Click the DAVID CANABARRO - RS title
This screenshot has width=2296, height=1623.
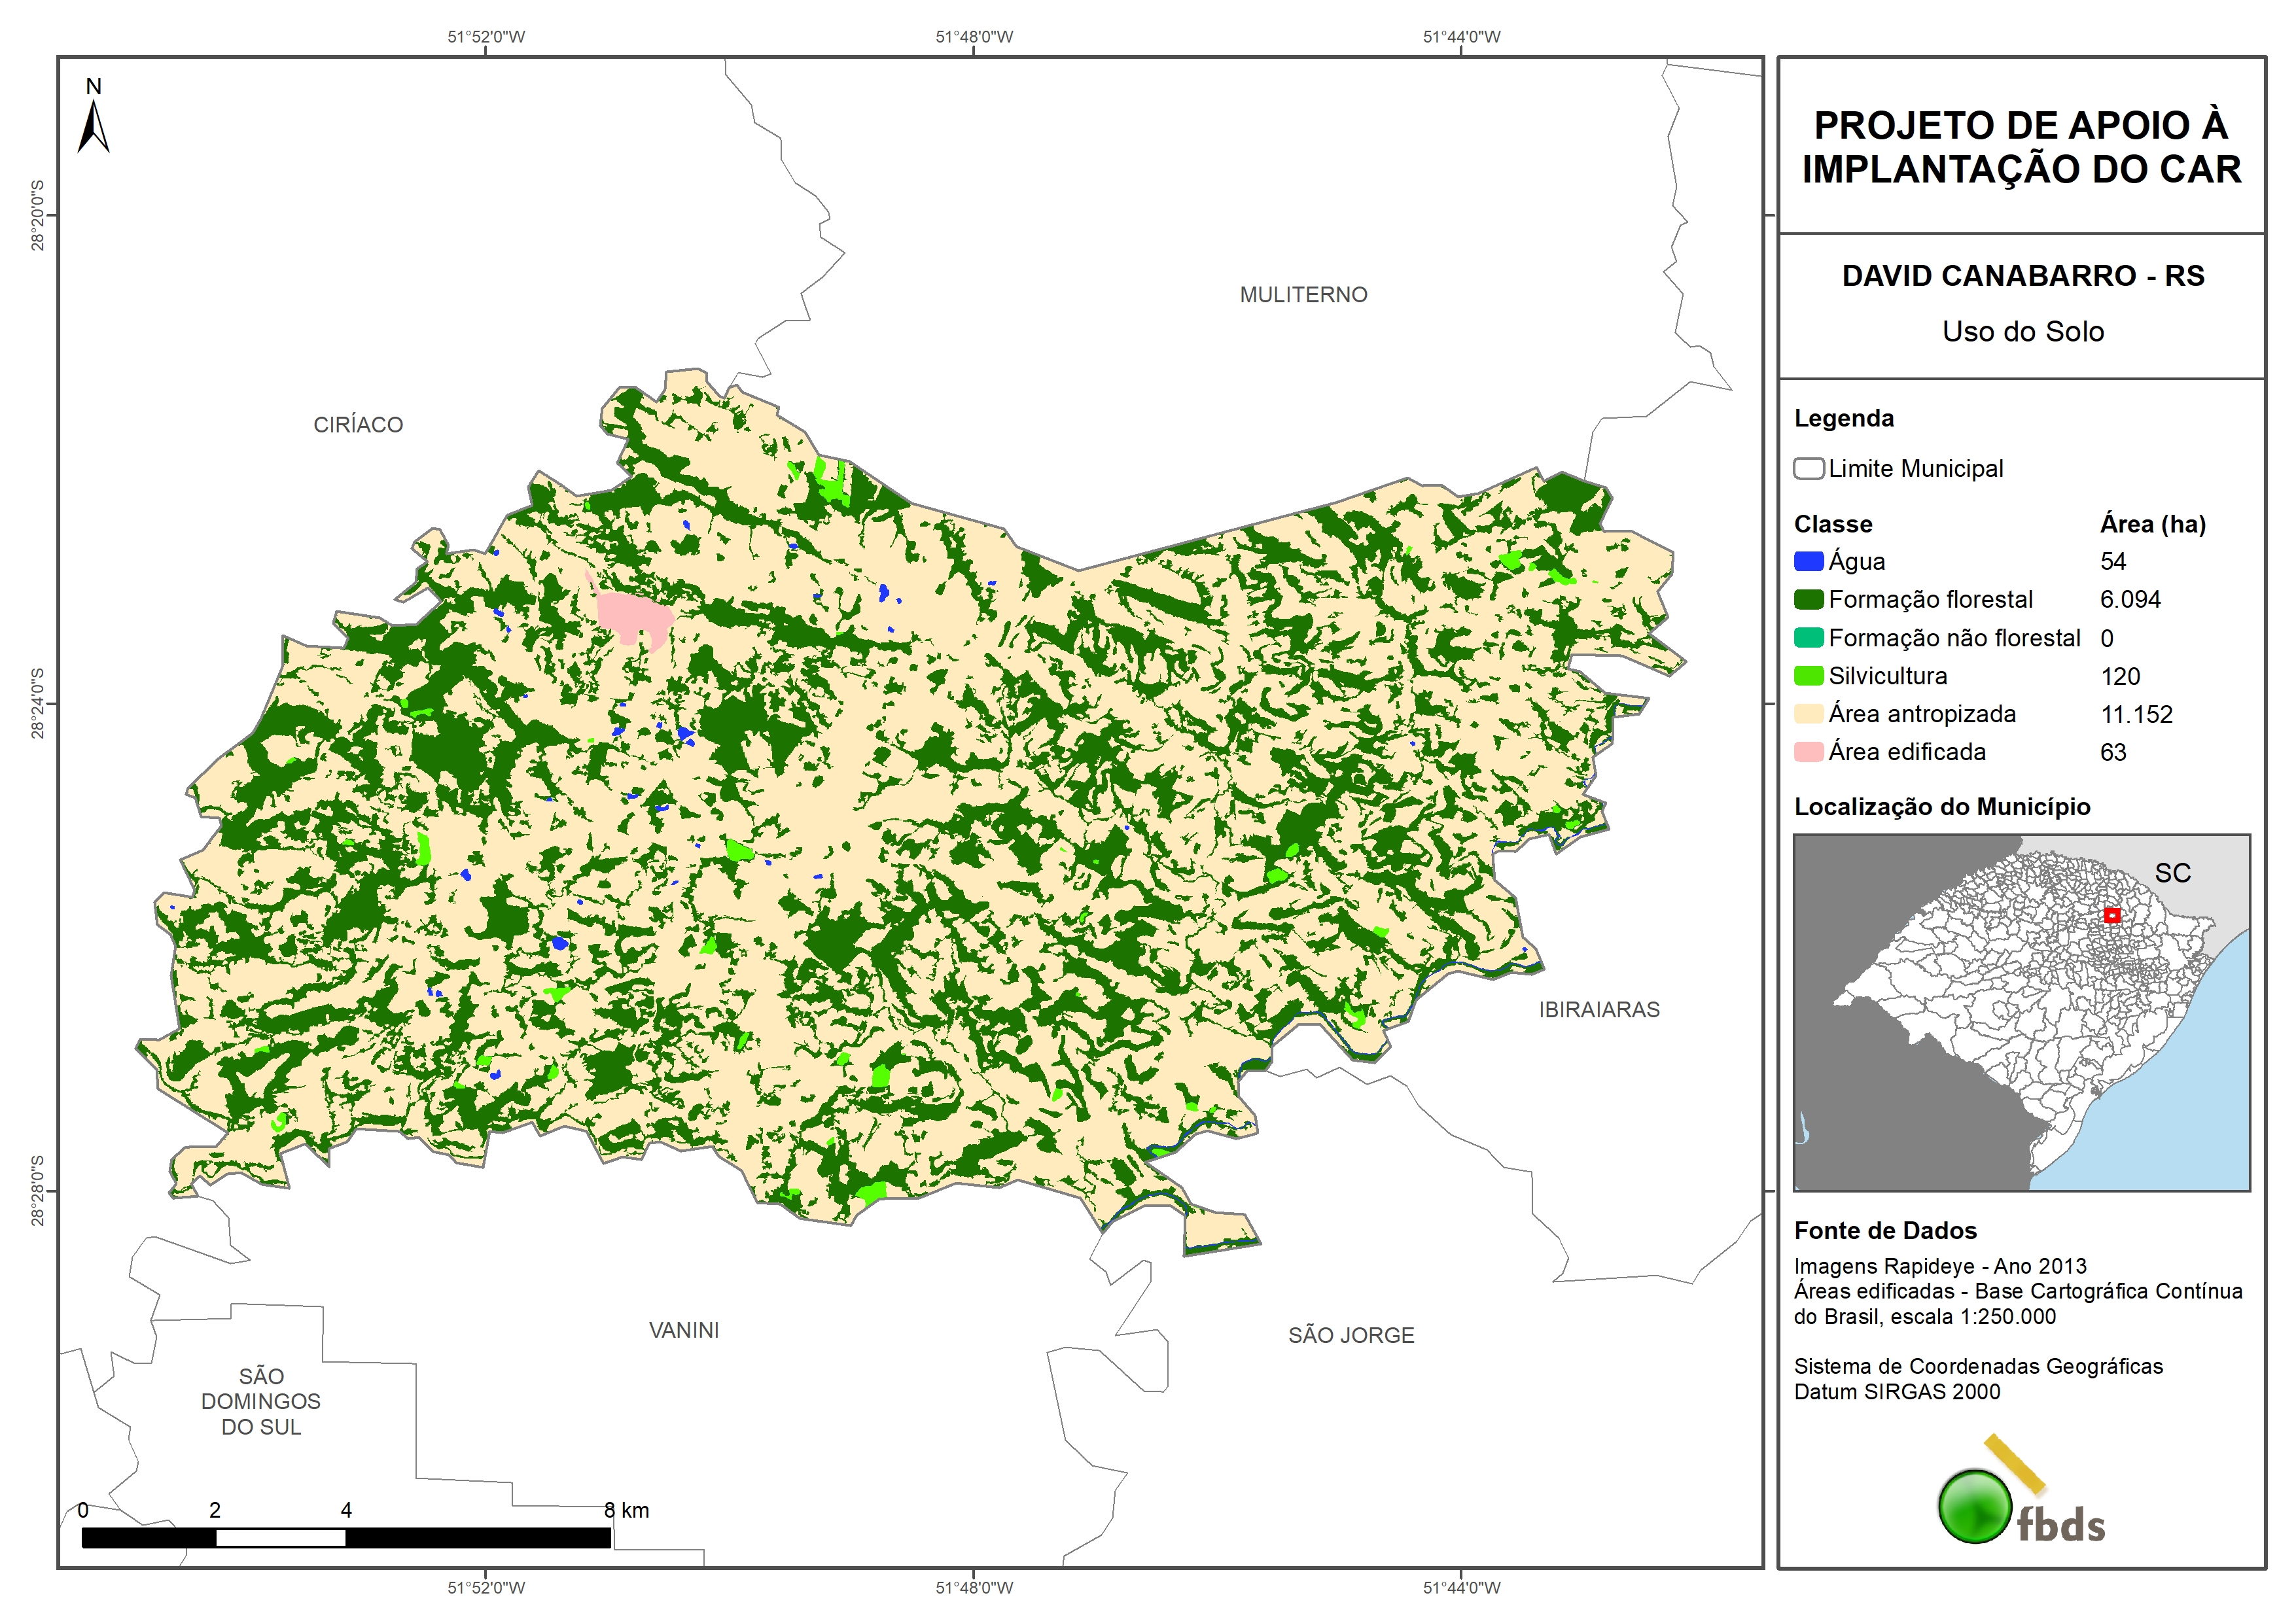tap(2022, 276)
